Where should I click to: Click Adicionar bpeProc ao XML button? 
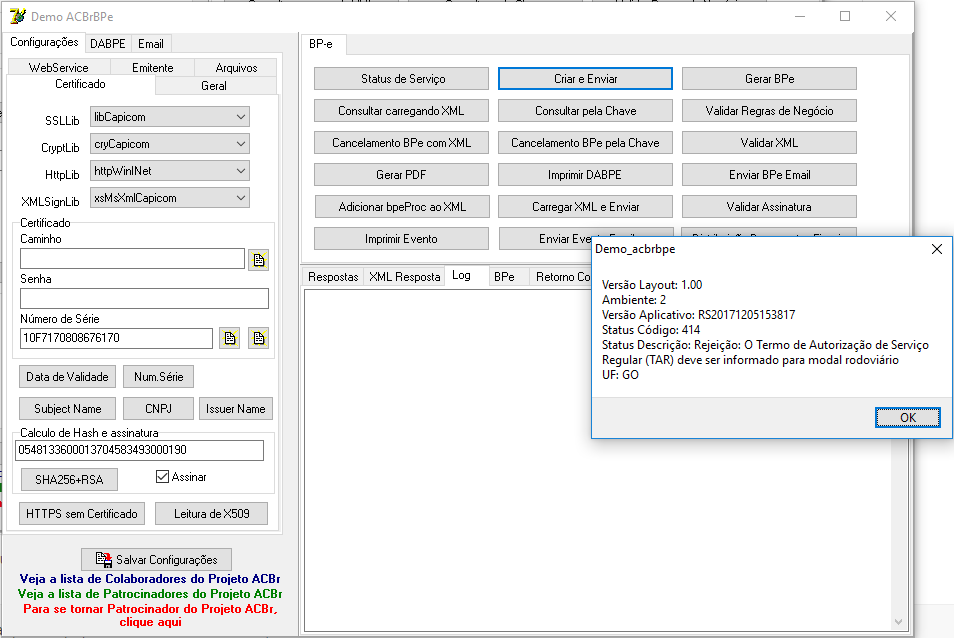pos(402,207)
